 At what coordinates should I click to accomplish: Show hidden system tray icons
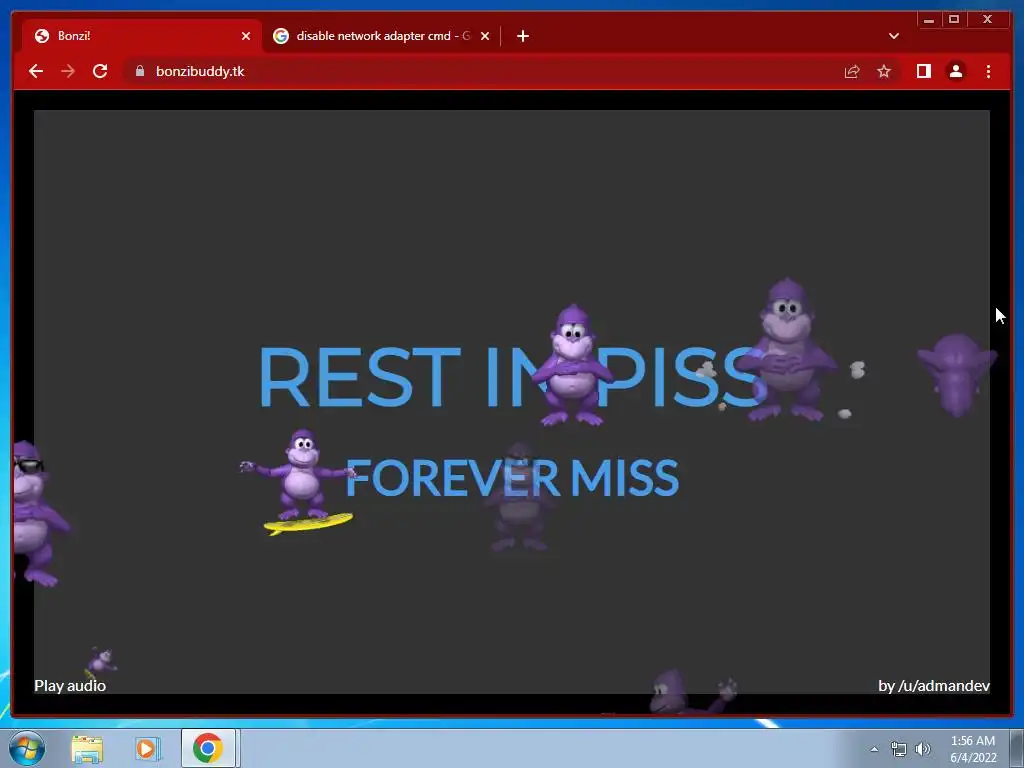874,749
